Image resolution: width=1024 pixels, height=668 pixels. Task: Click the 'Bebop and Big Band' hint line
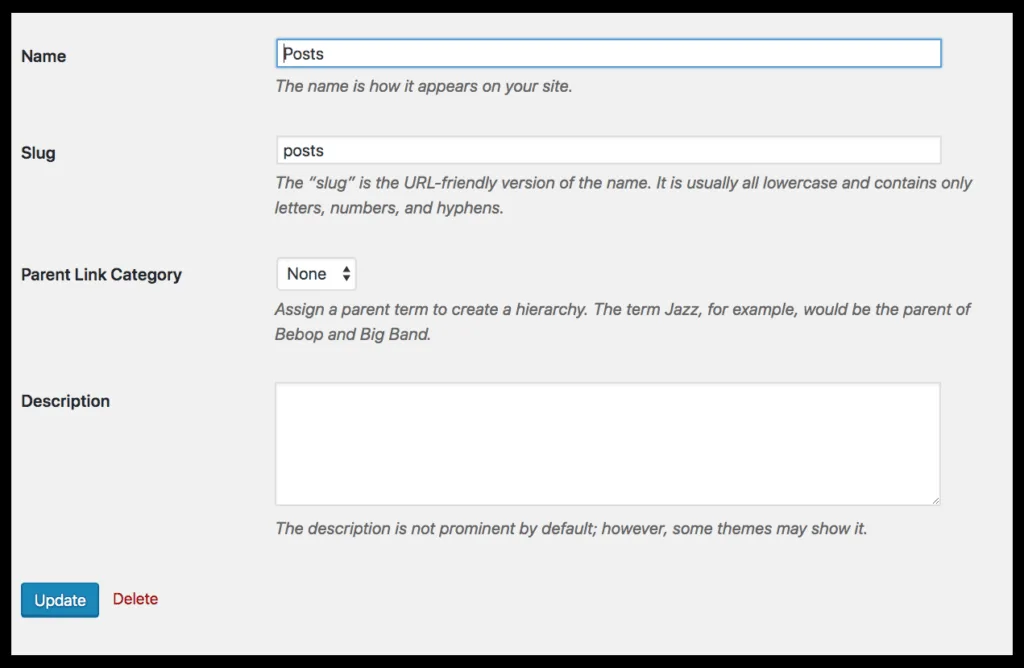352,334
